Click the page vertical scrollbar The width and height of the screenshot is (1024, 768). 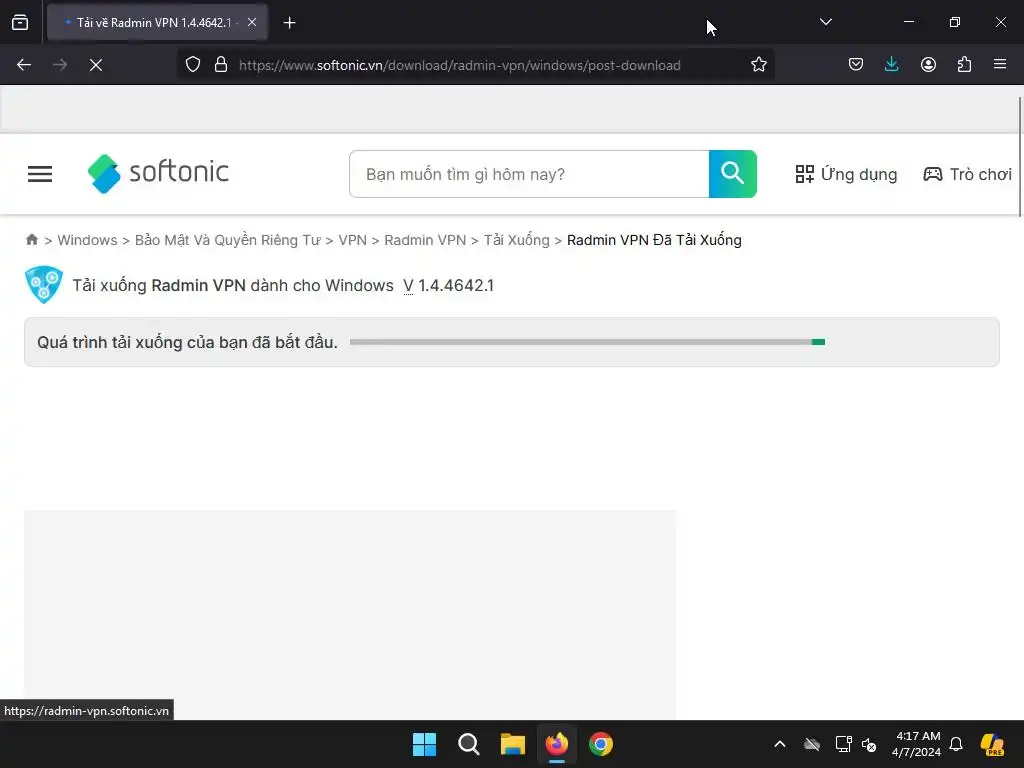coord(1019,155)
